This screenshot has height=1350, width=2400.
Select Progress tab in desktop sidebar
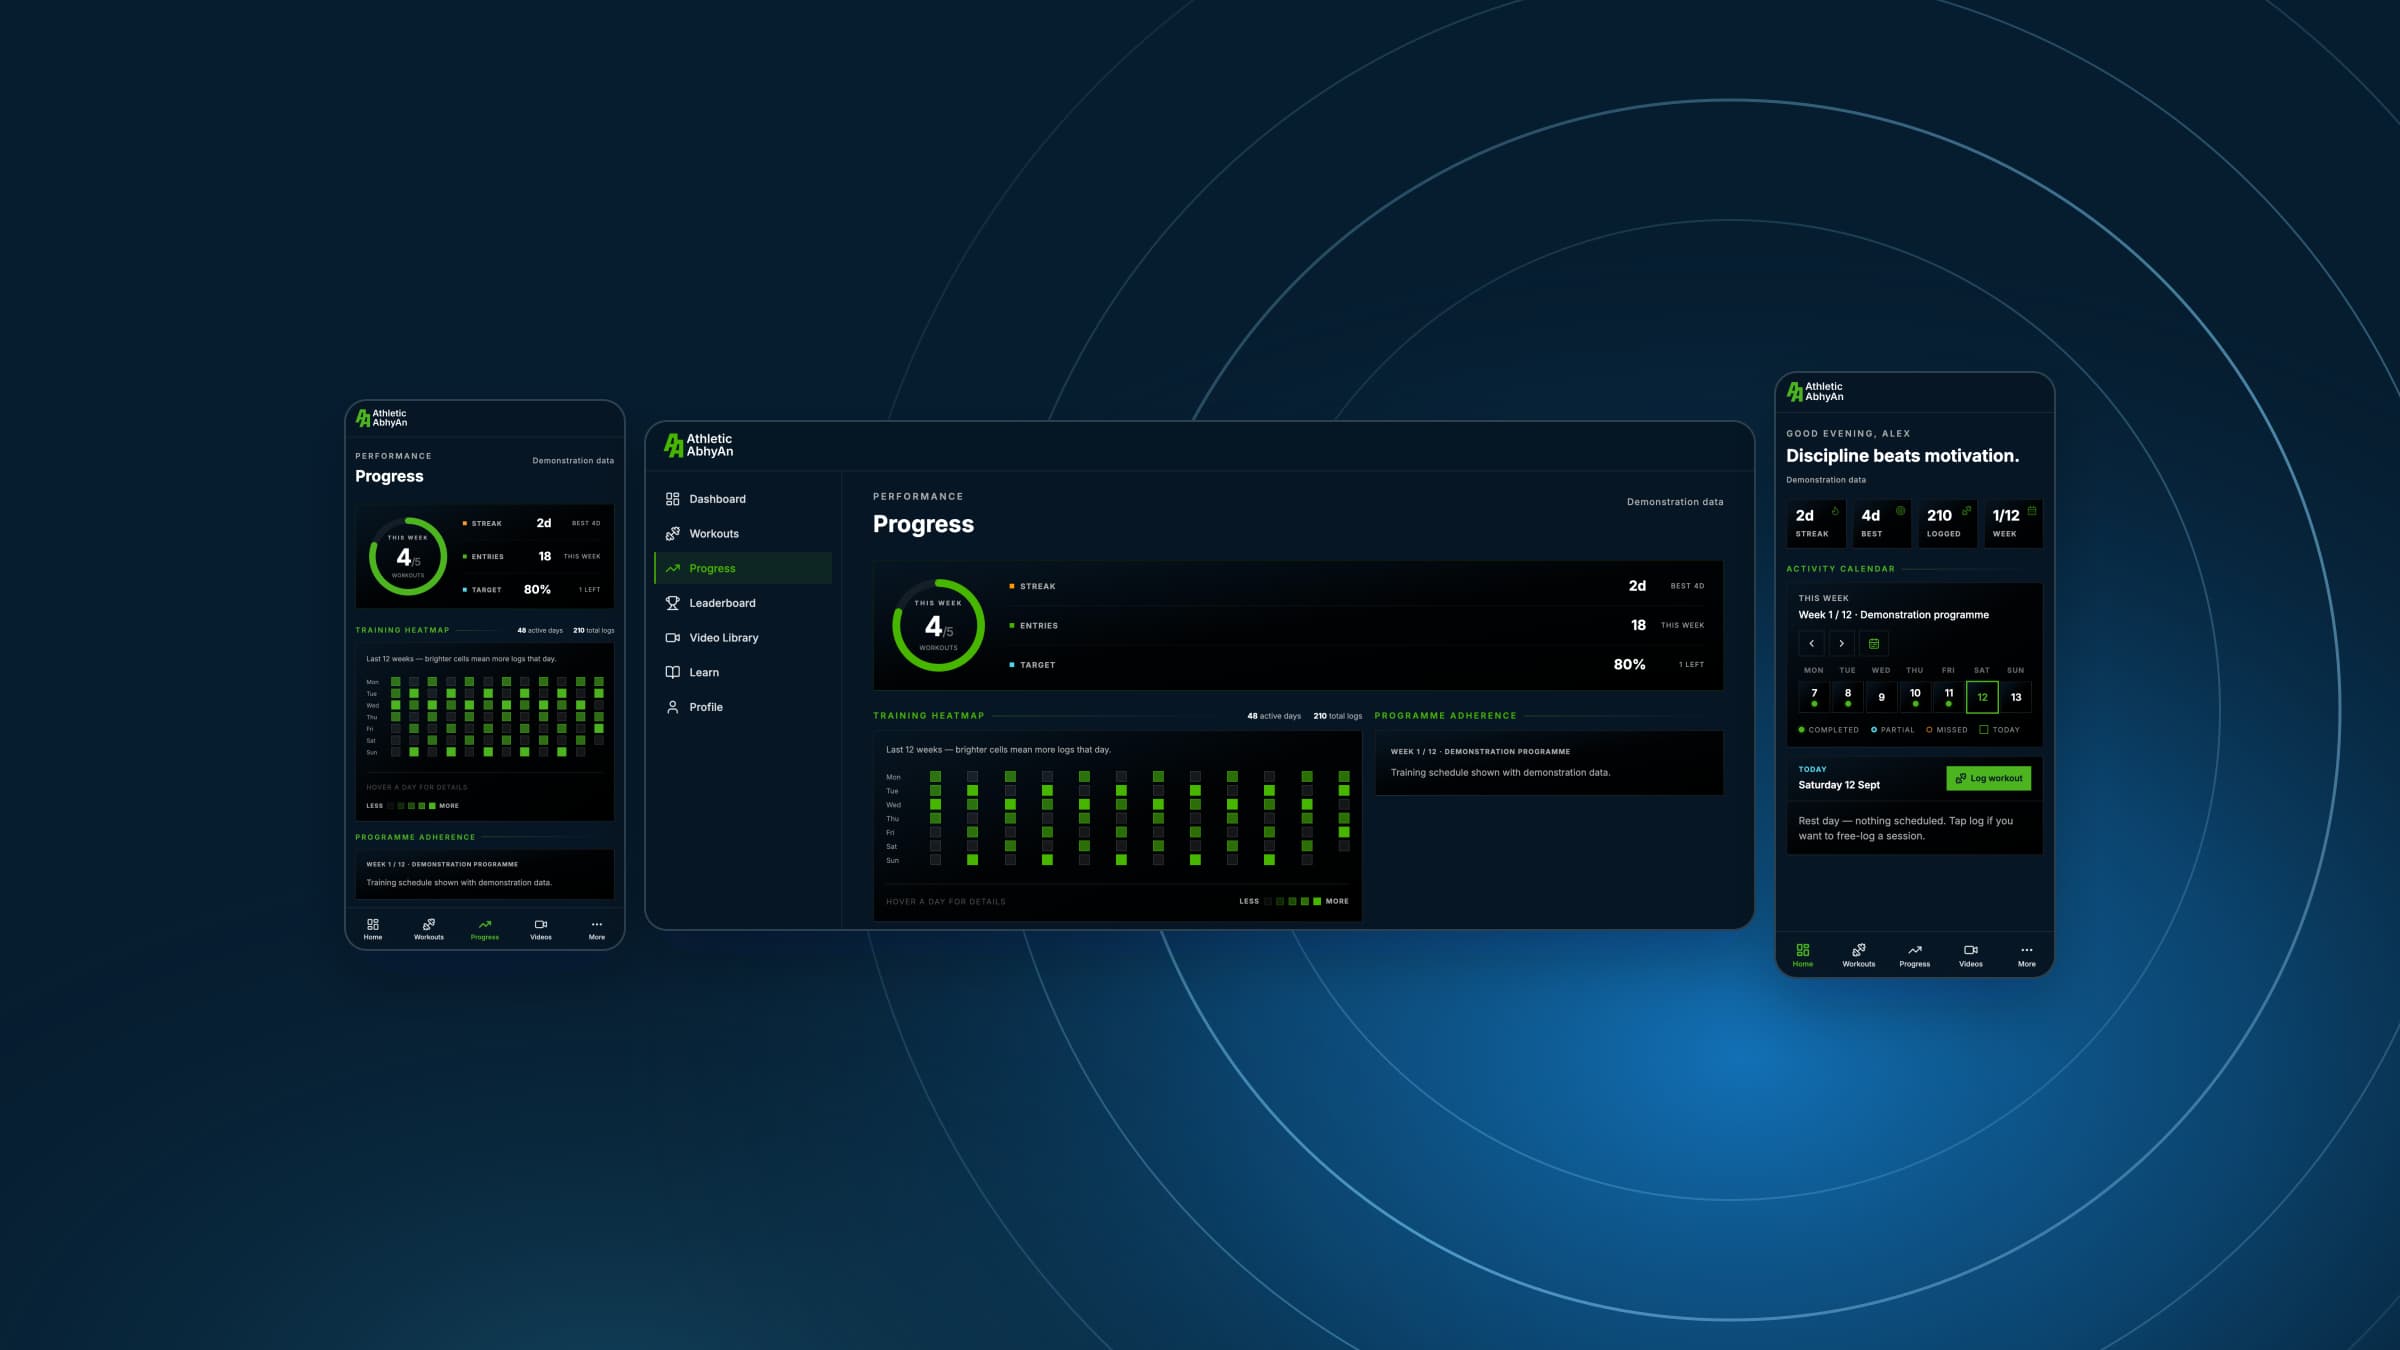pyautogui.click(x=743, y=568)
